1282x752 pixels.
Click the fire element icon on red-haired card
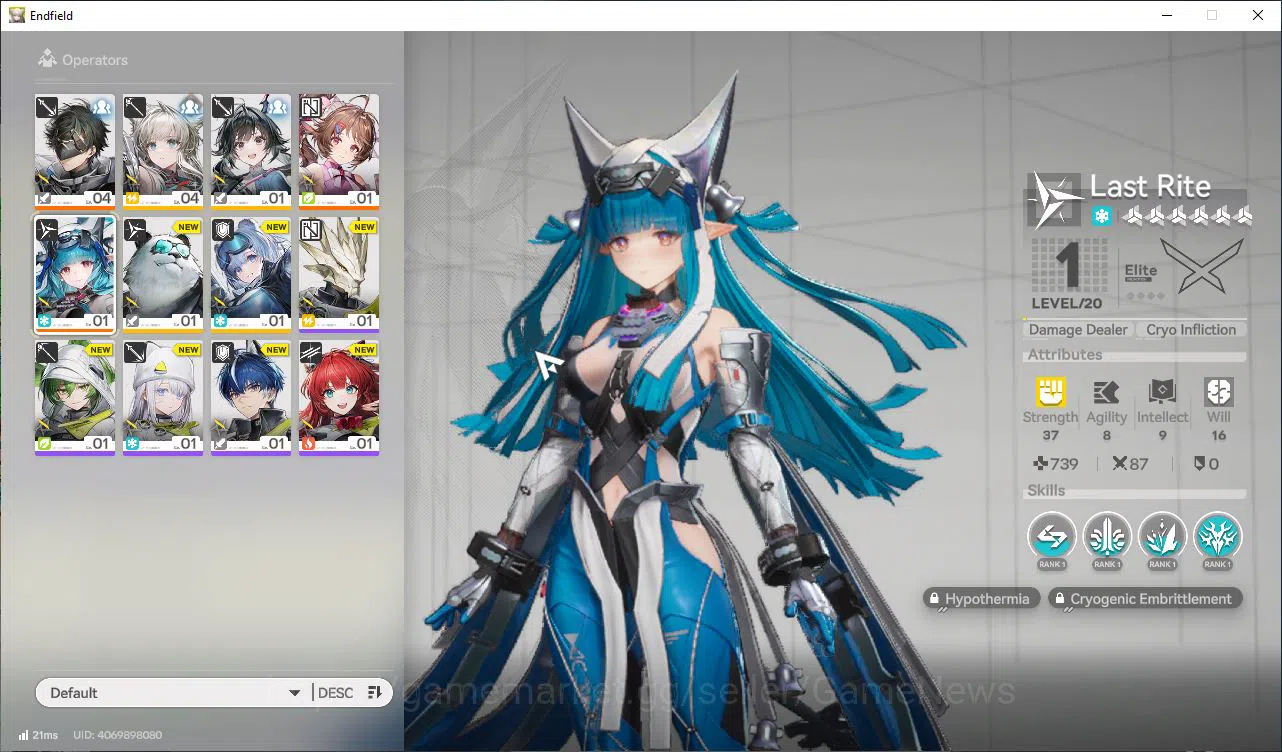(x=308, y=443)
